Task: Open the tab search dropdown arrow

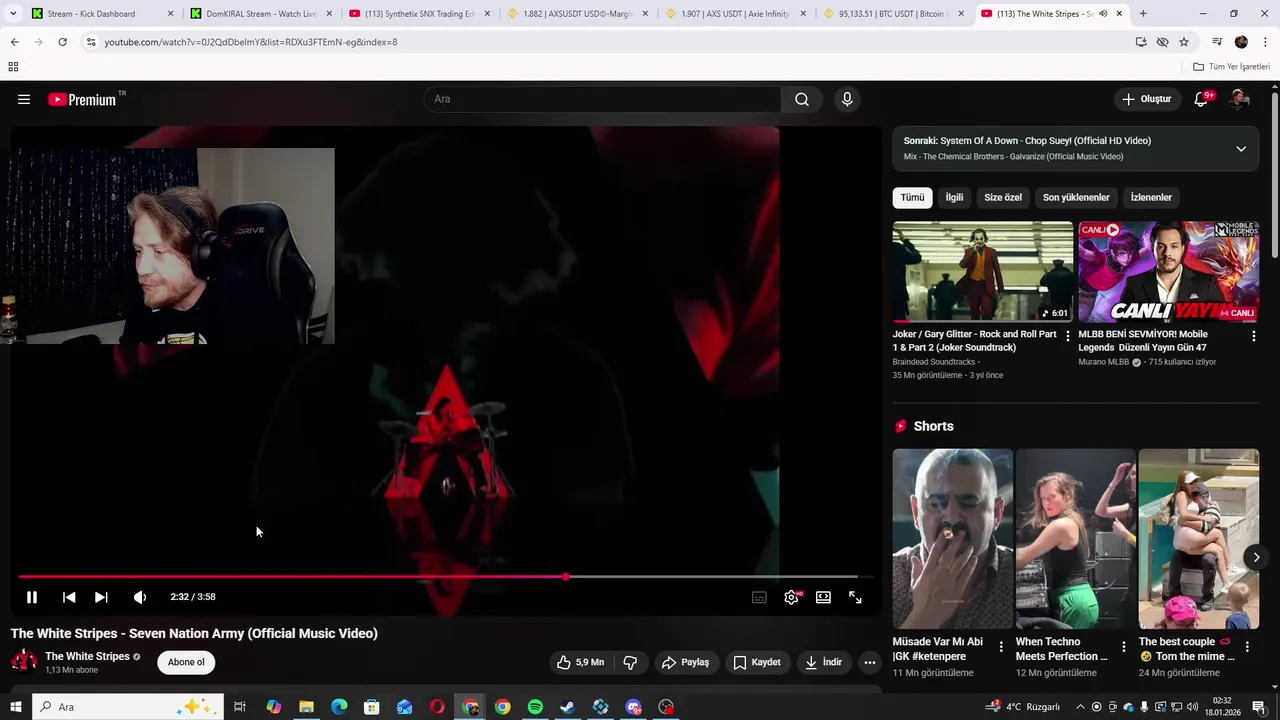Action: (x=13, y=14)
